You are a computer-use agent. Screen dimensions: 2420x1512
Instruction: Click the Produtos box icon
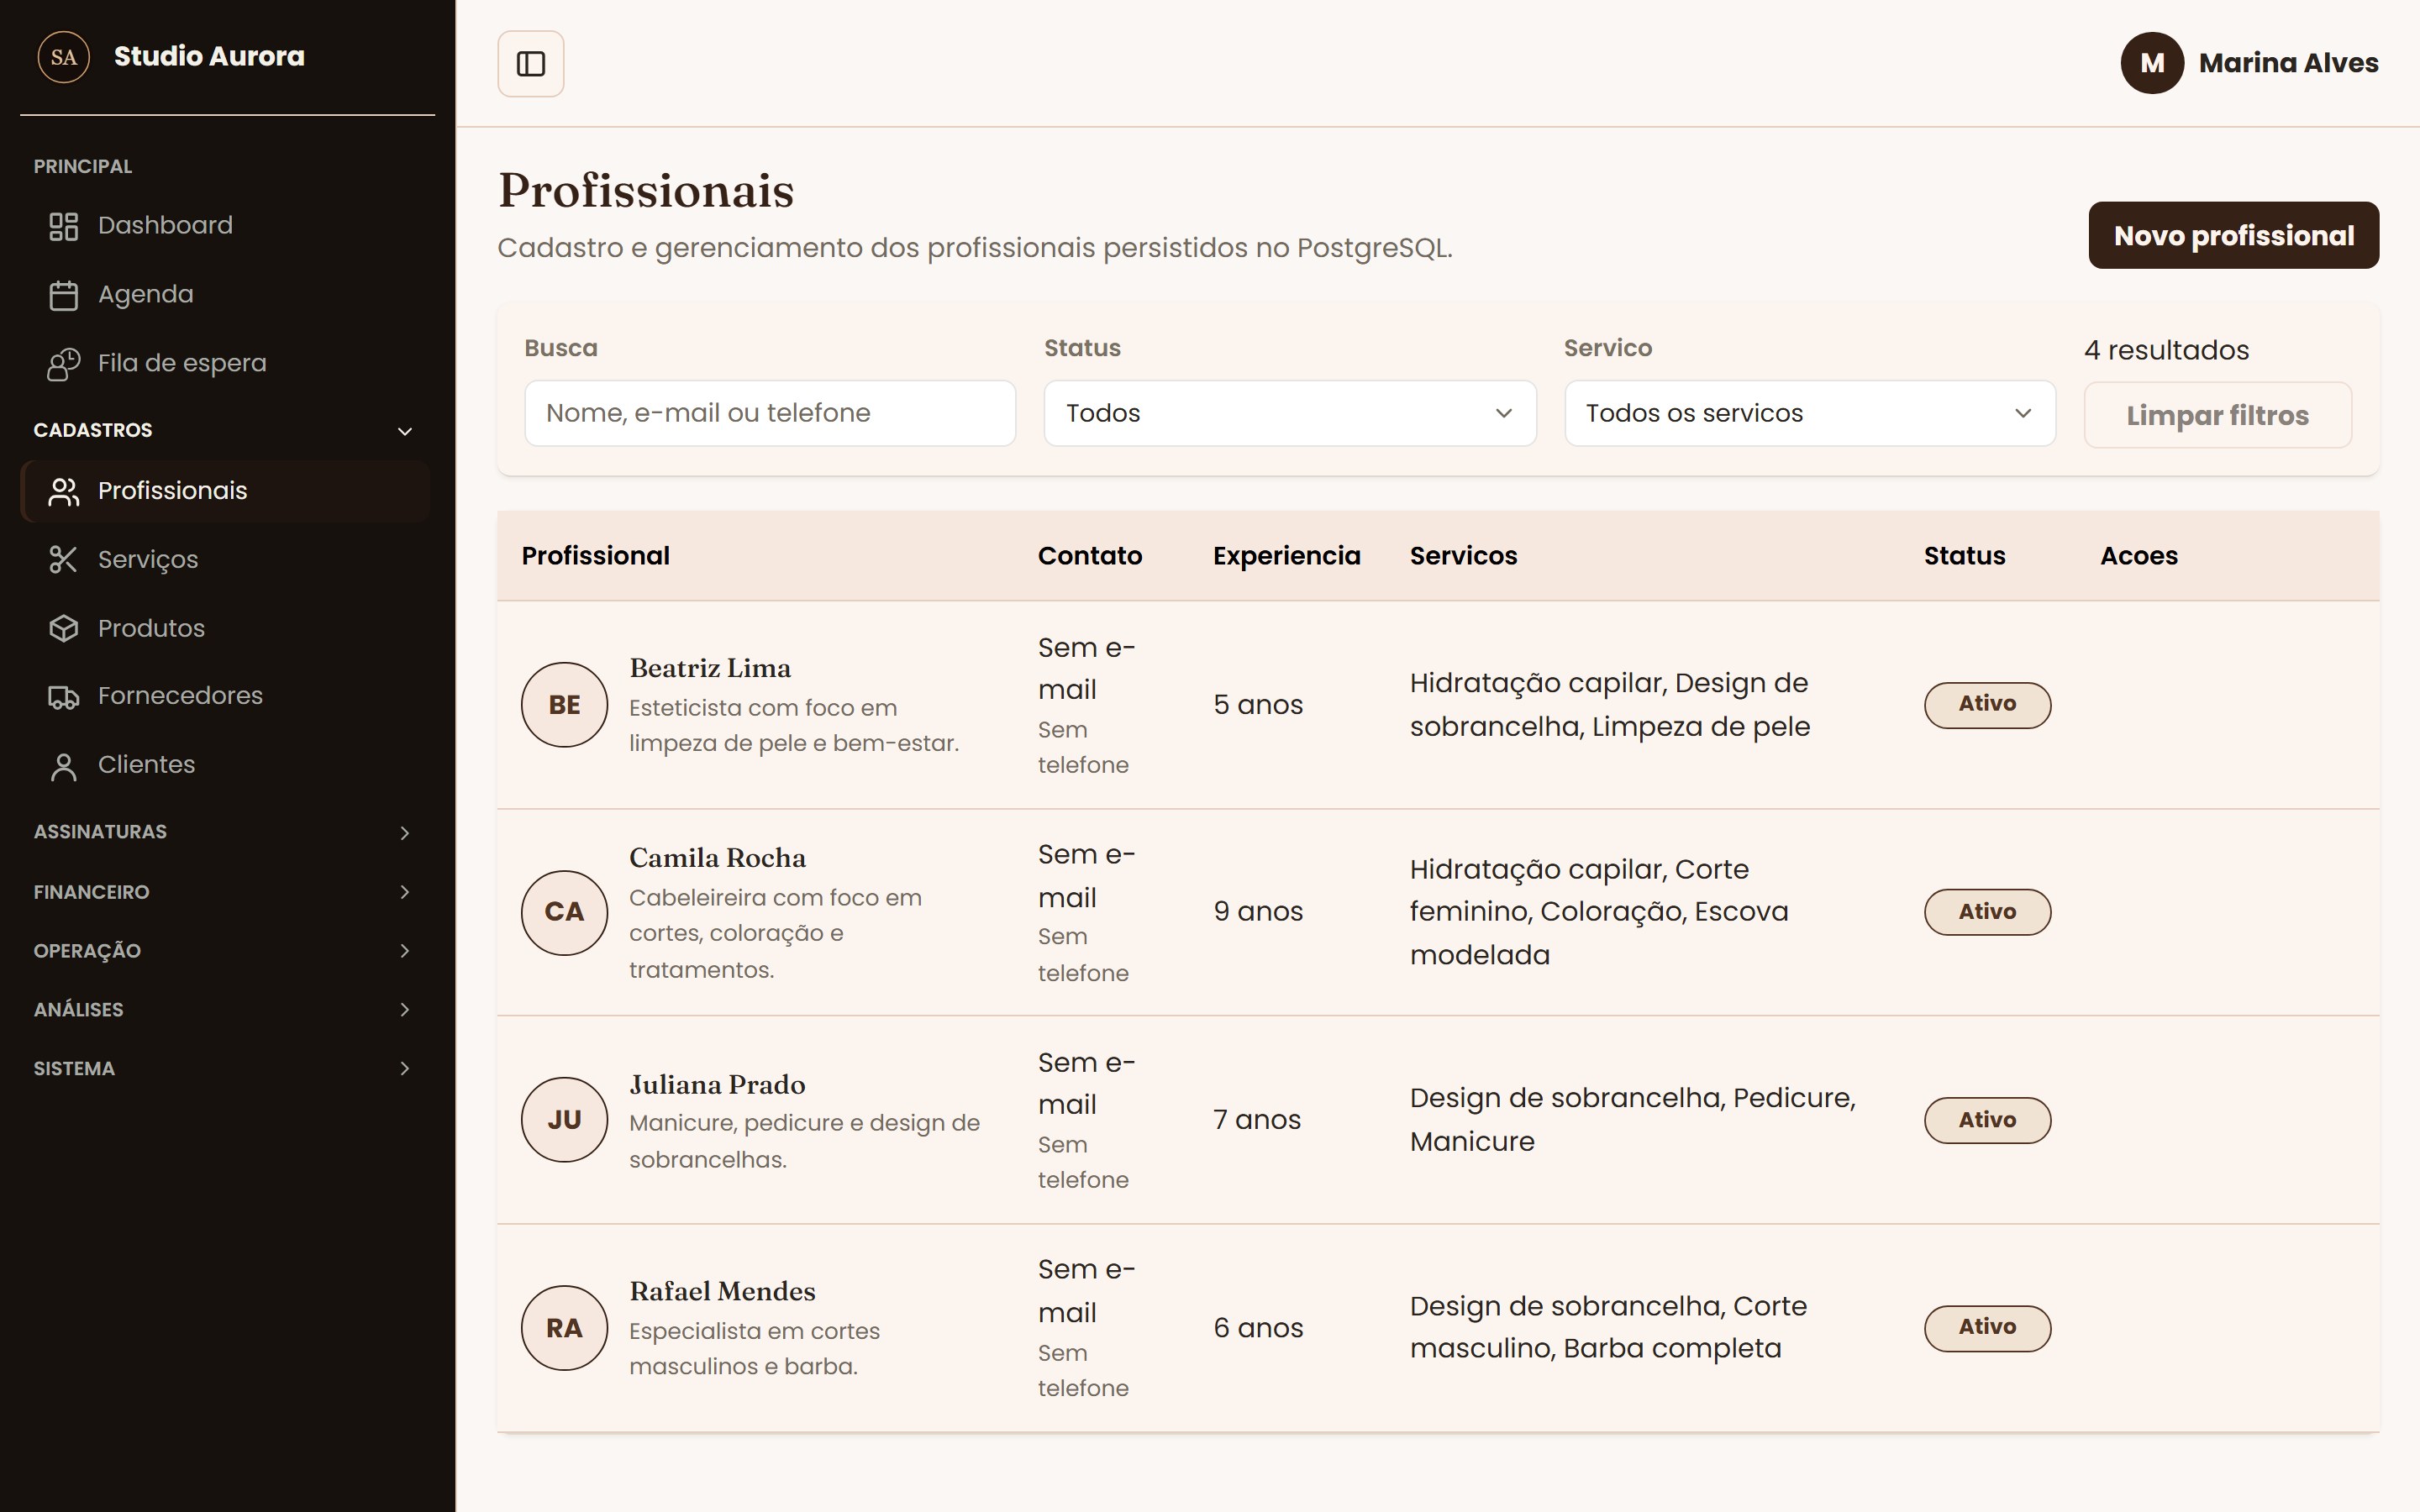(x=64, y=628)
